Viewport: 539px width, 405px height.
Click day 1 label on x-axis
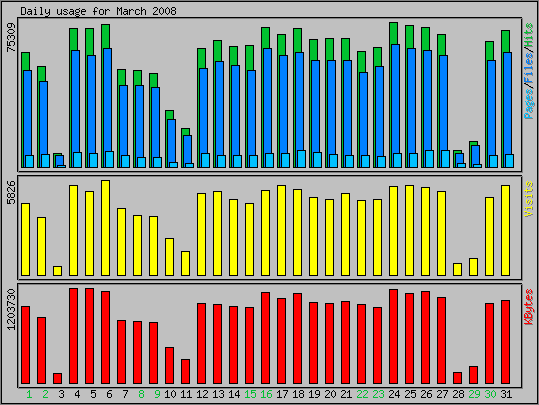[x=29, y=394]
